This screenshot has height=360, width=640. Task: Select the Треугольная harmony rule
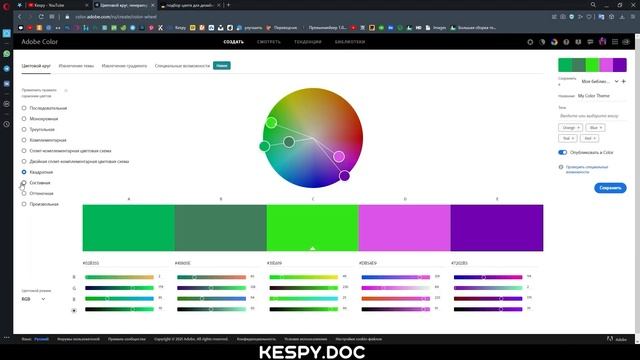tap(38, 129)
